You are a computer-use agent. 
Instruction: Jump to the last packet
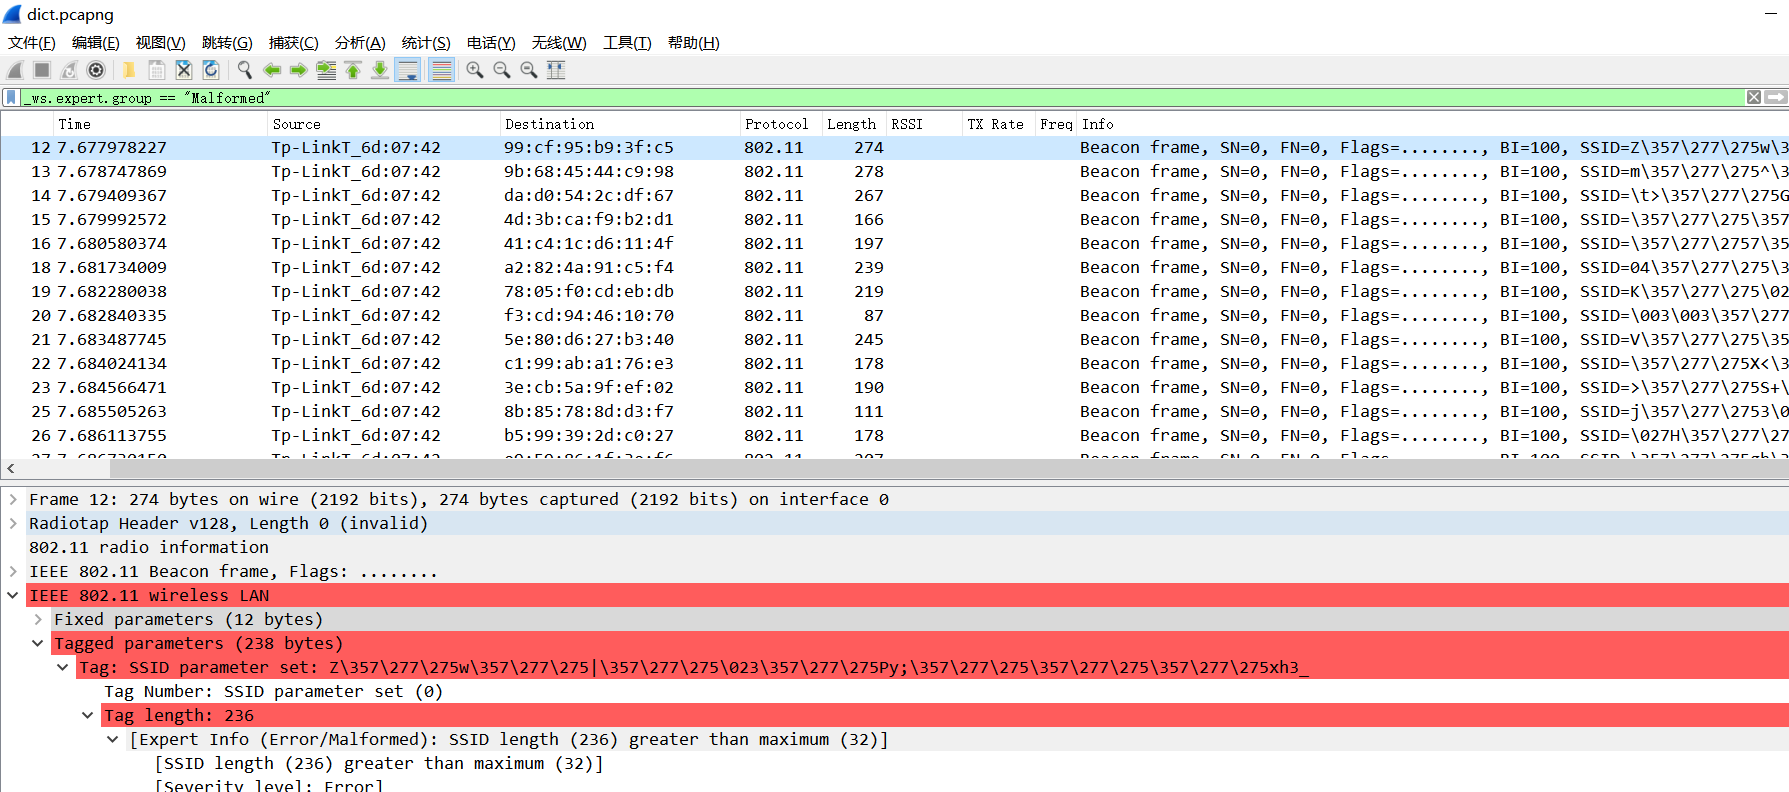[x=380, y=70]
